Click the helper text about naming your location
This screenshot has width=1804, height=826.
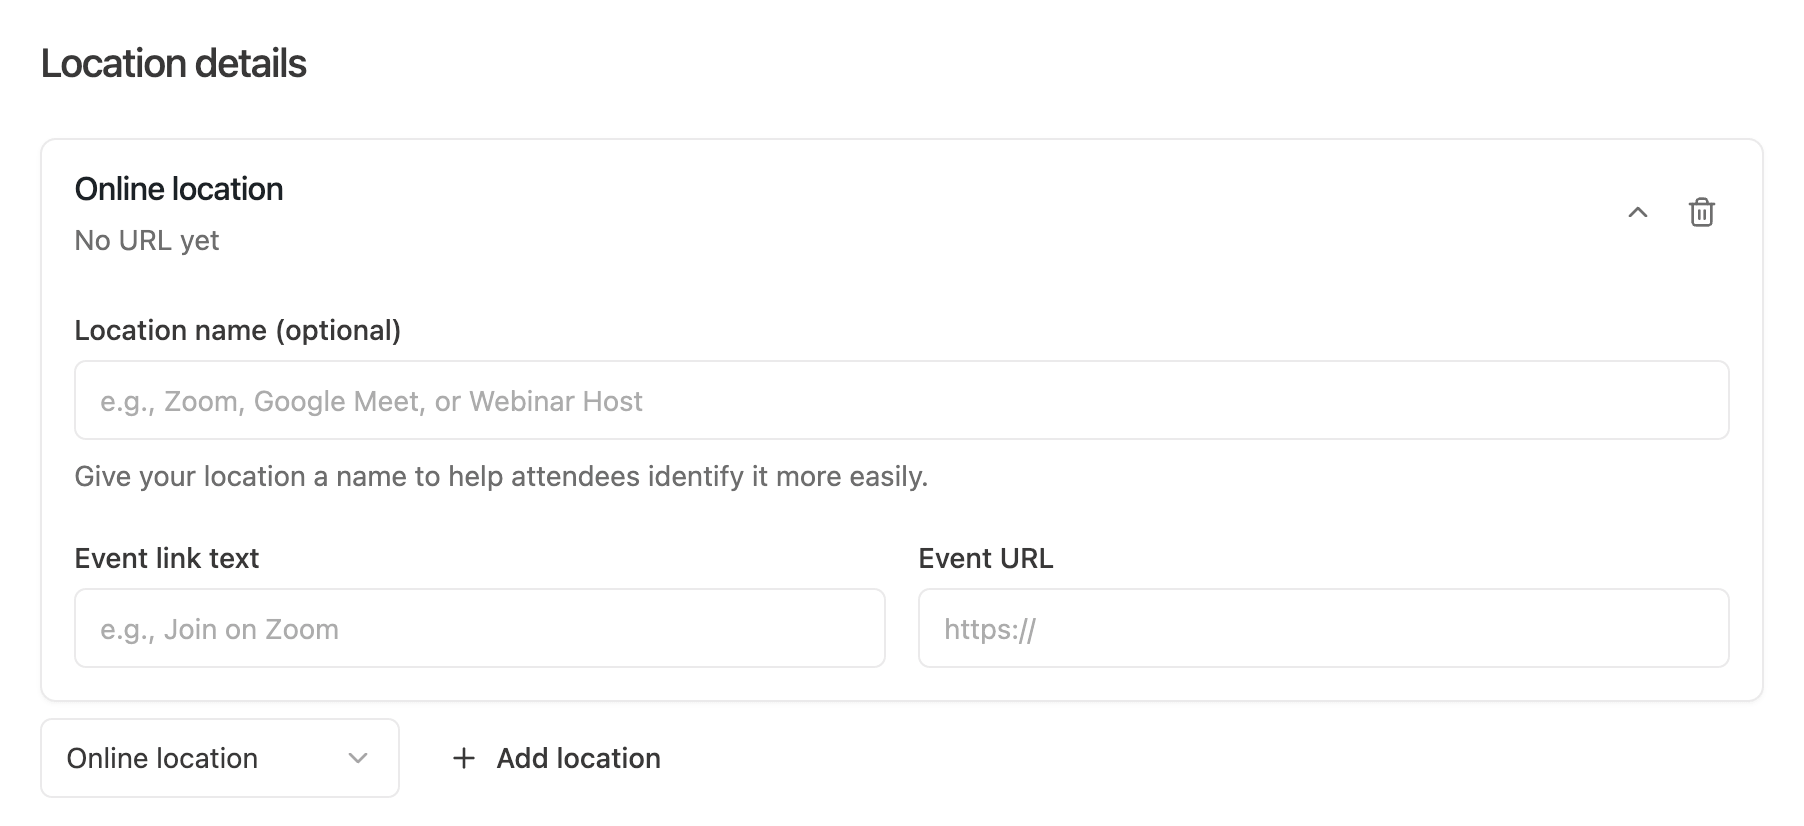(501, 476)
